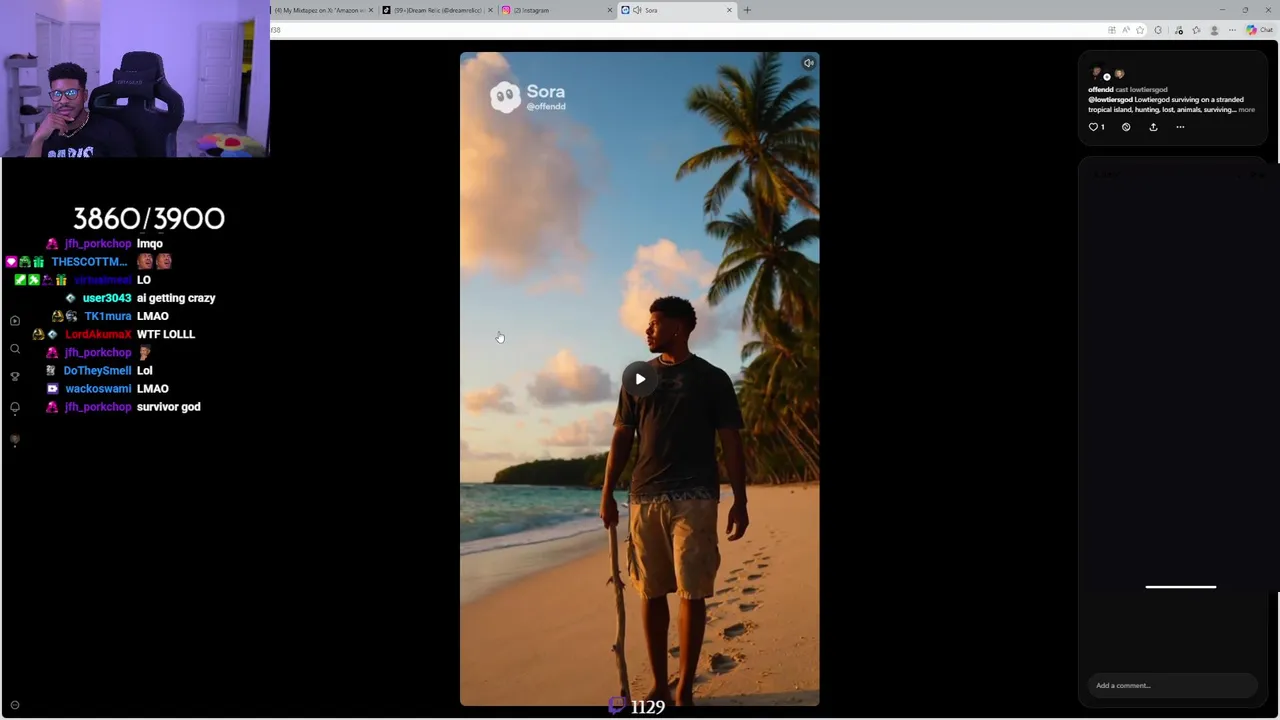Screen dimensions: 1280x720
Task: Click chat user 'wackoswami'
Action: [98, 389]
